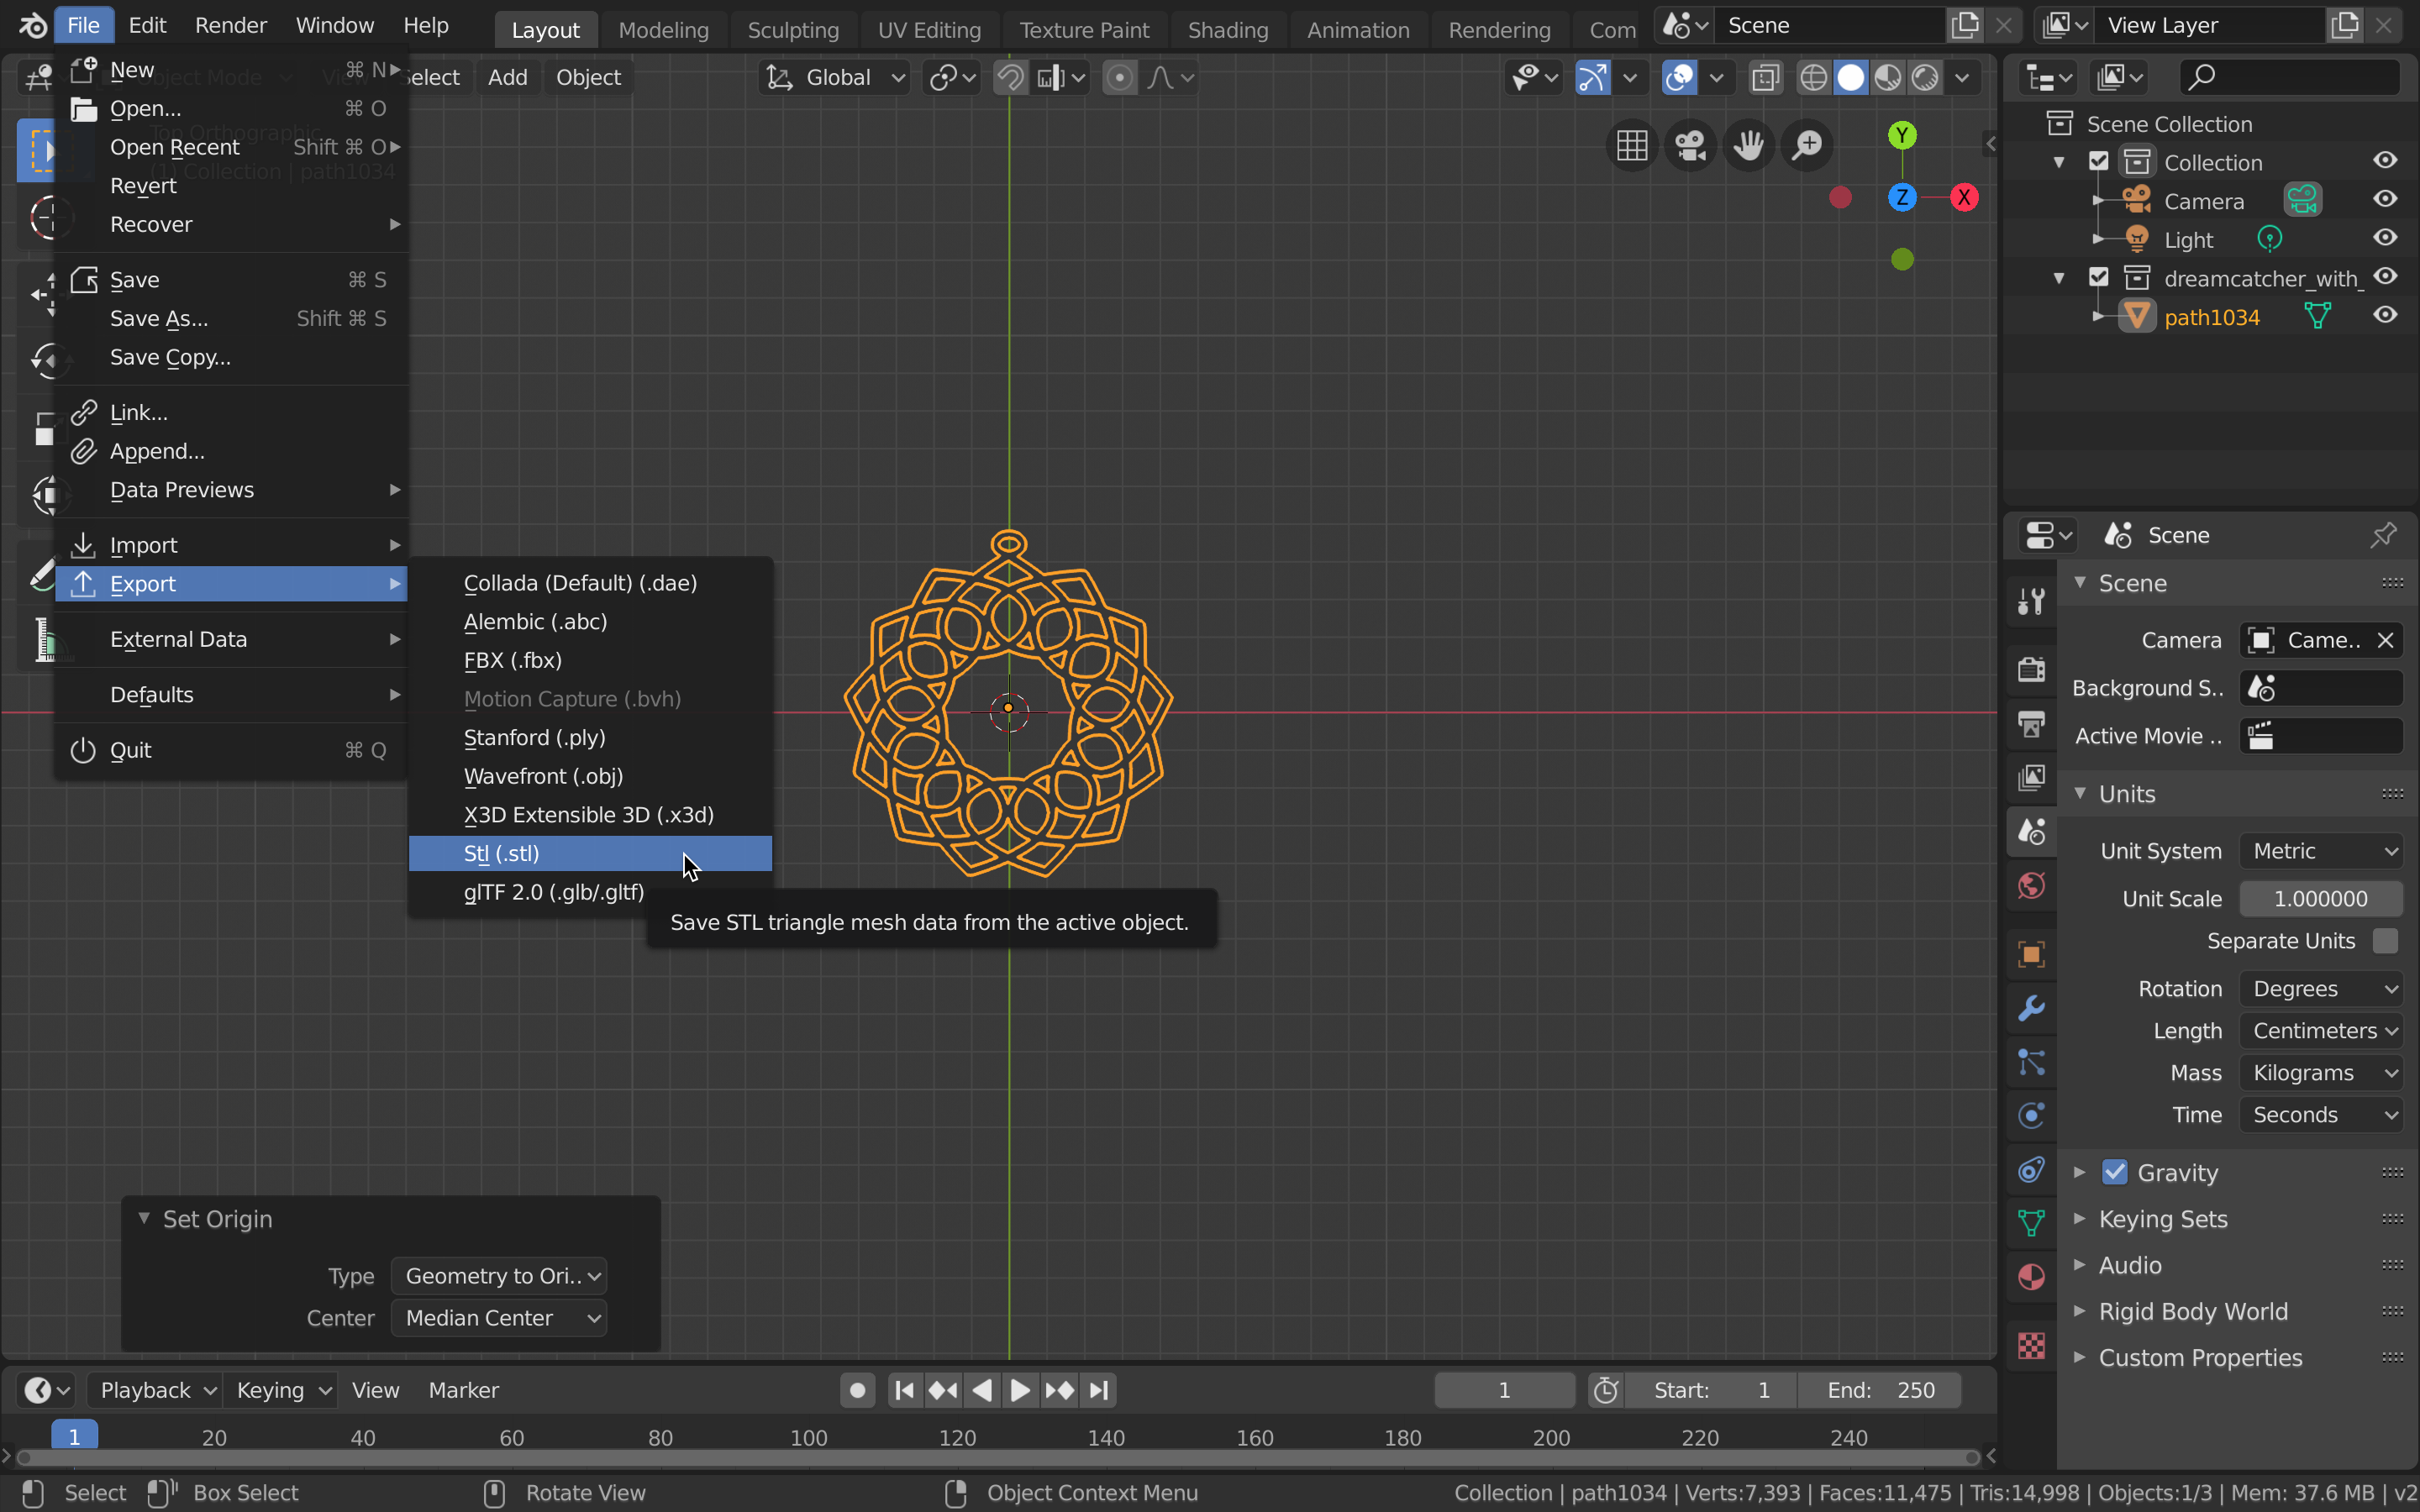Switch to wireframe viewport shading
Viewport: 2420px width, 1512px height.
1813,77
